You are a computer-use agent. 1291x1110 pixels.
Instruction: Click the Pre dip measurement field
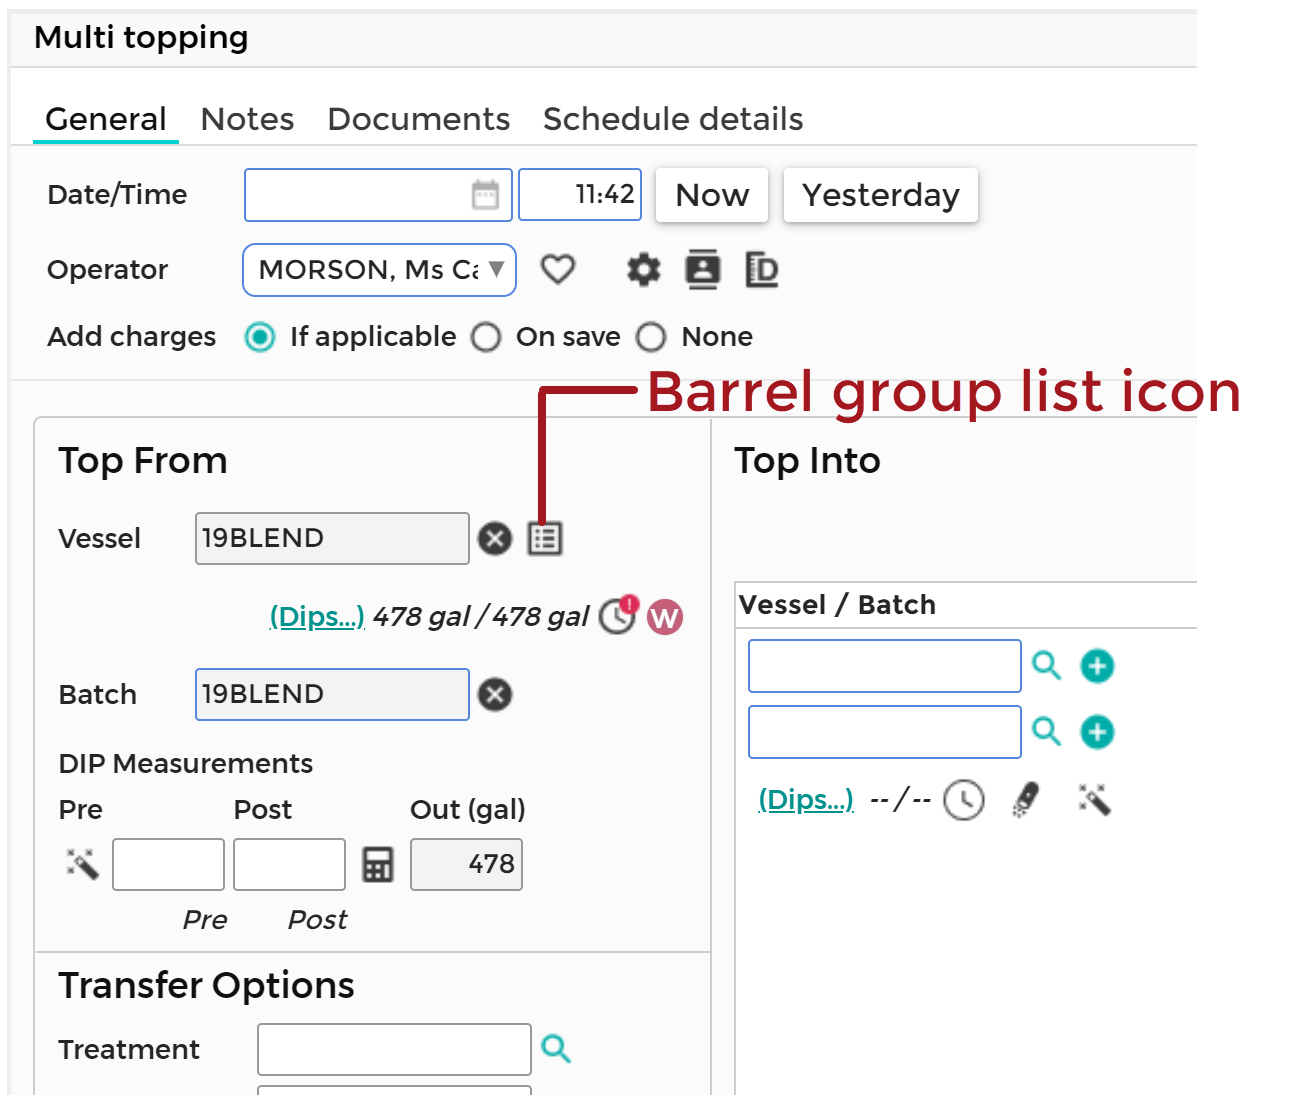(x=168, y=864)
